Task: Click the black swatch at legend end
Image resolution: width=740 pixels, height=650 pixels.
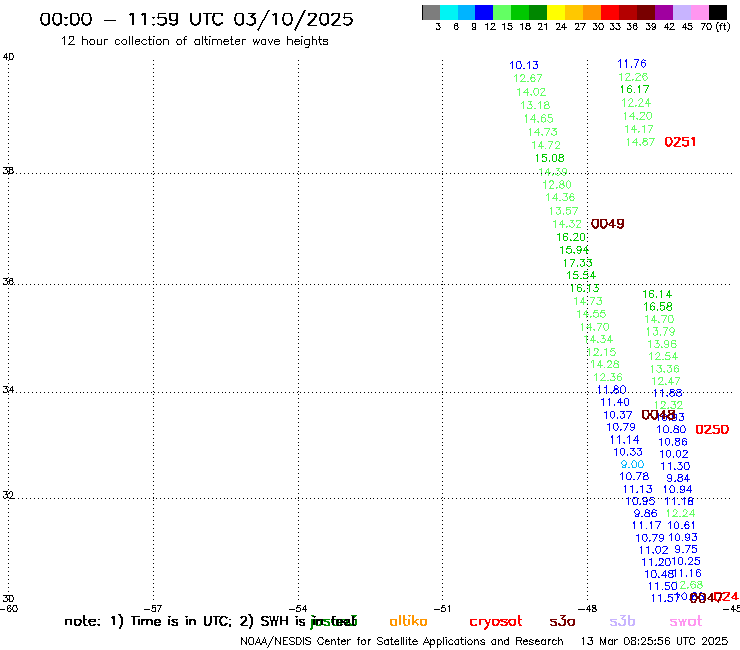Action: [x=717, y=12]
